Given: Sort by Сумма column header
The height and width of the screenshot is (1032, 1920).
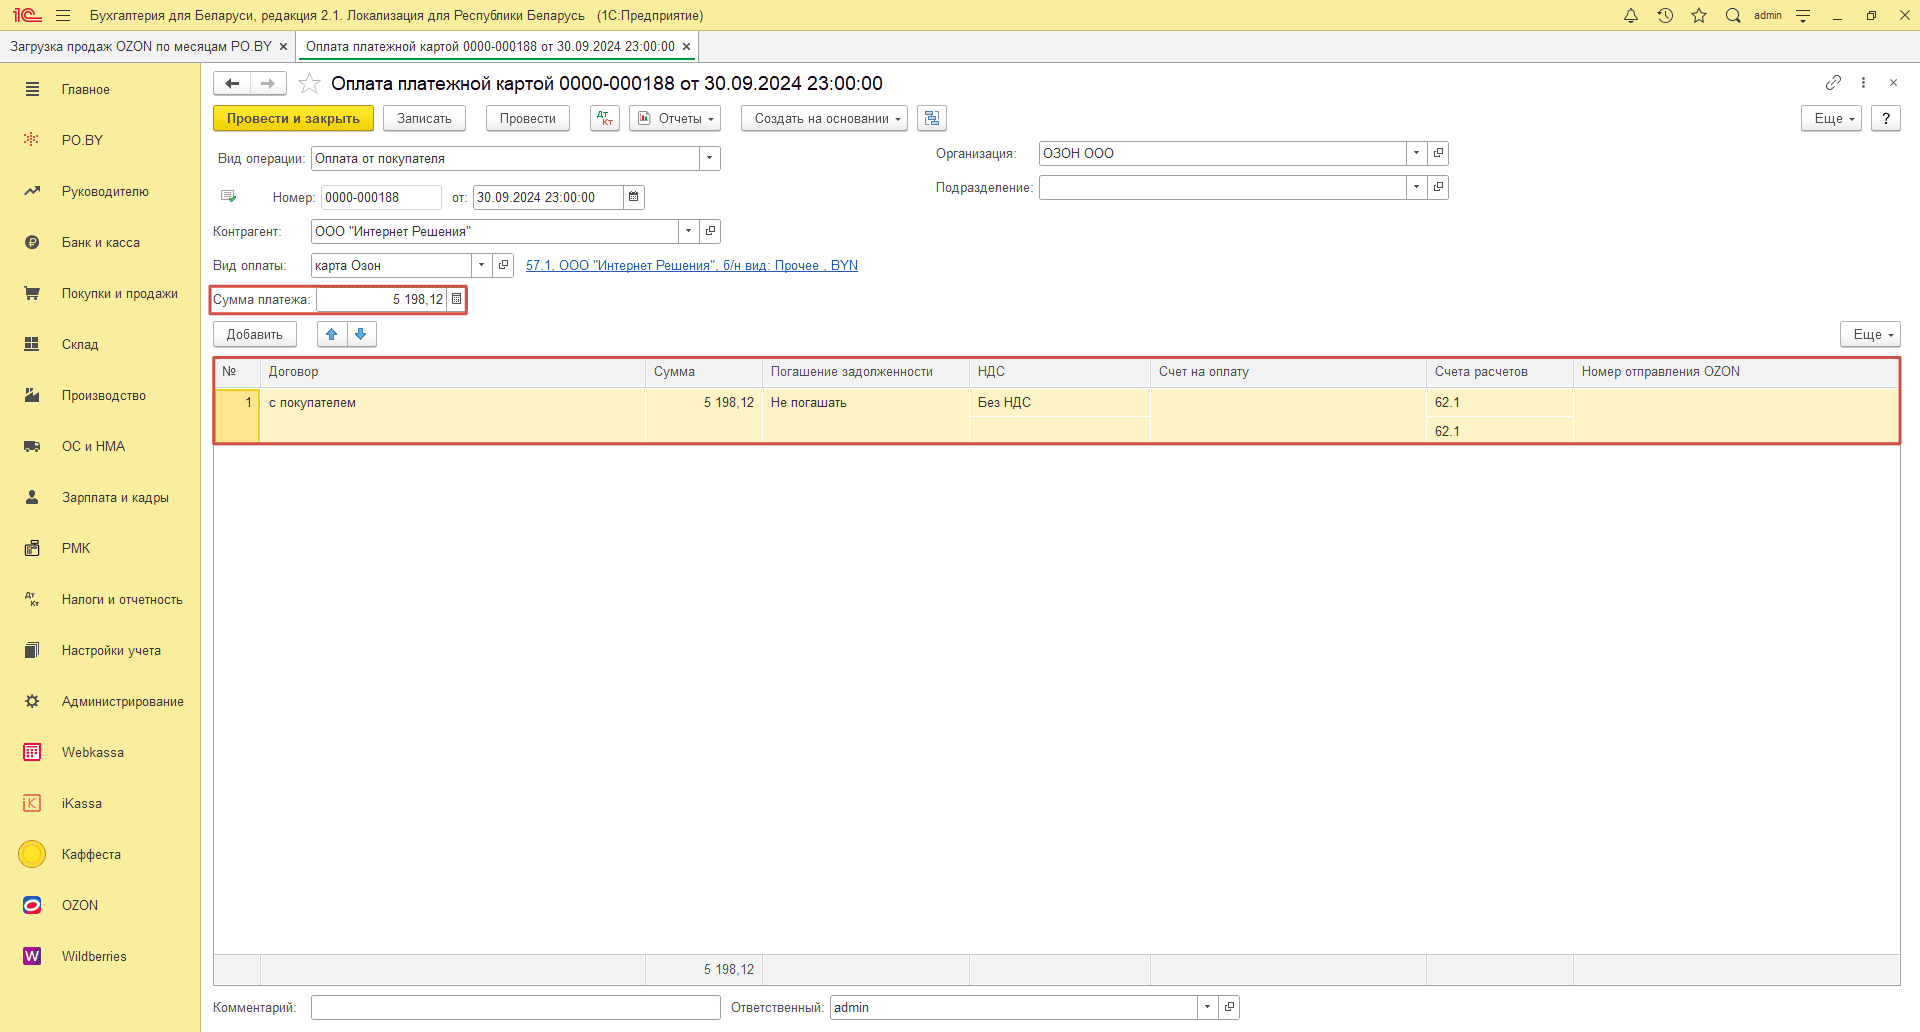Looking at the screenshot, I should (x=704, y=372).
